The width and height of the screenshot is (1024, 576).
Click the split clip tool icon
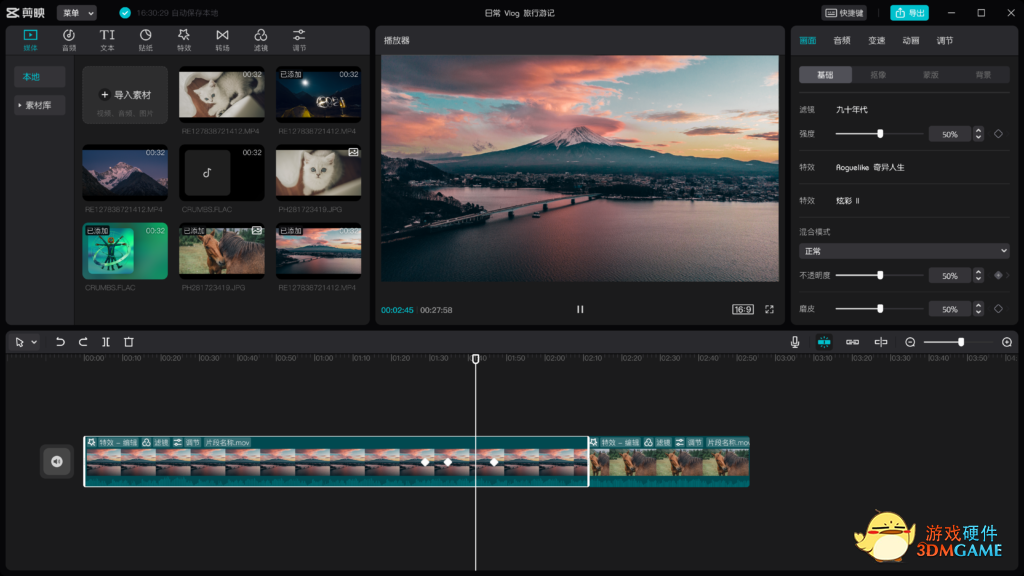click(106, 342)
